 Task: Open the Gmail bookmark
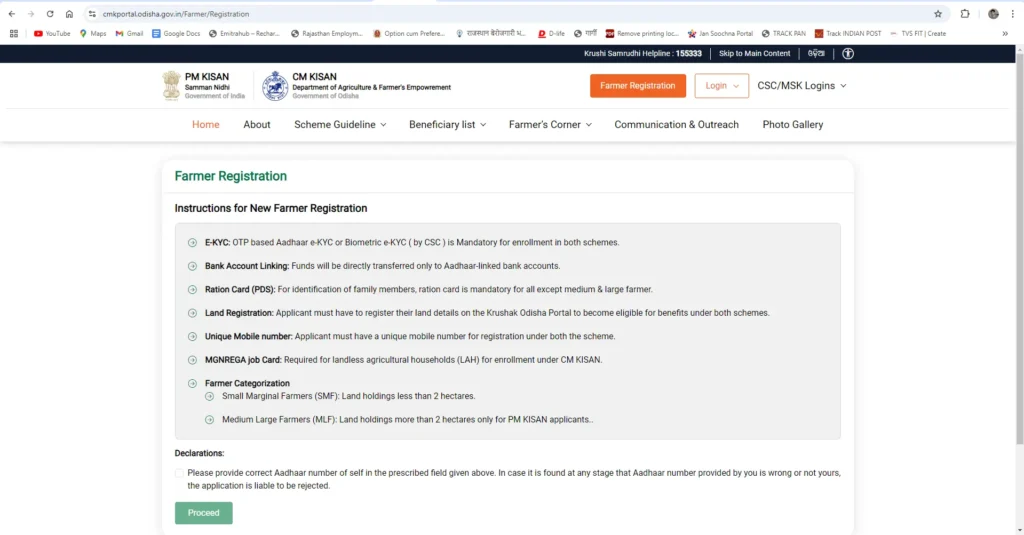pos(129,33)
